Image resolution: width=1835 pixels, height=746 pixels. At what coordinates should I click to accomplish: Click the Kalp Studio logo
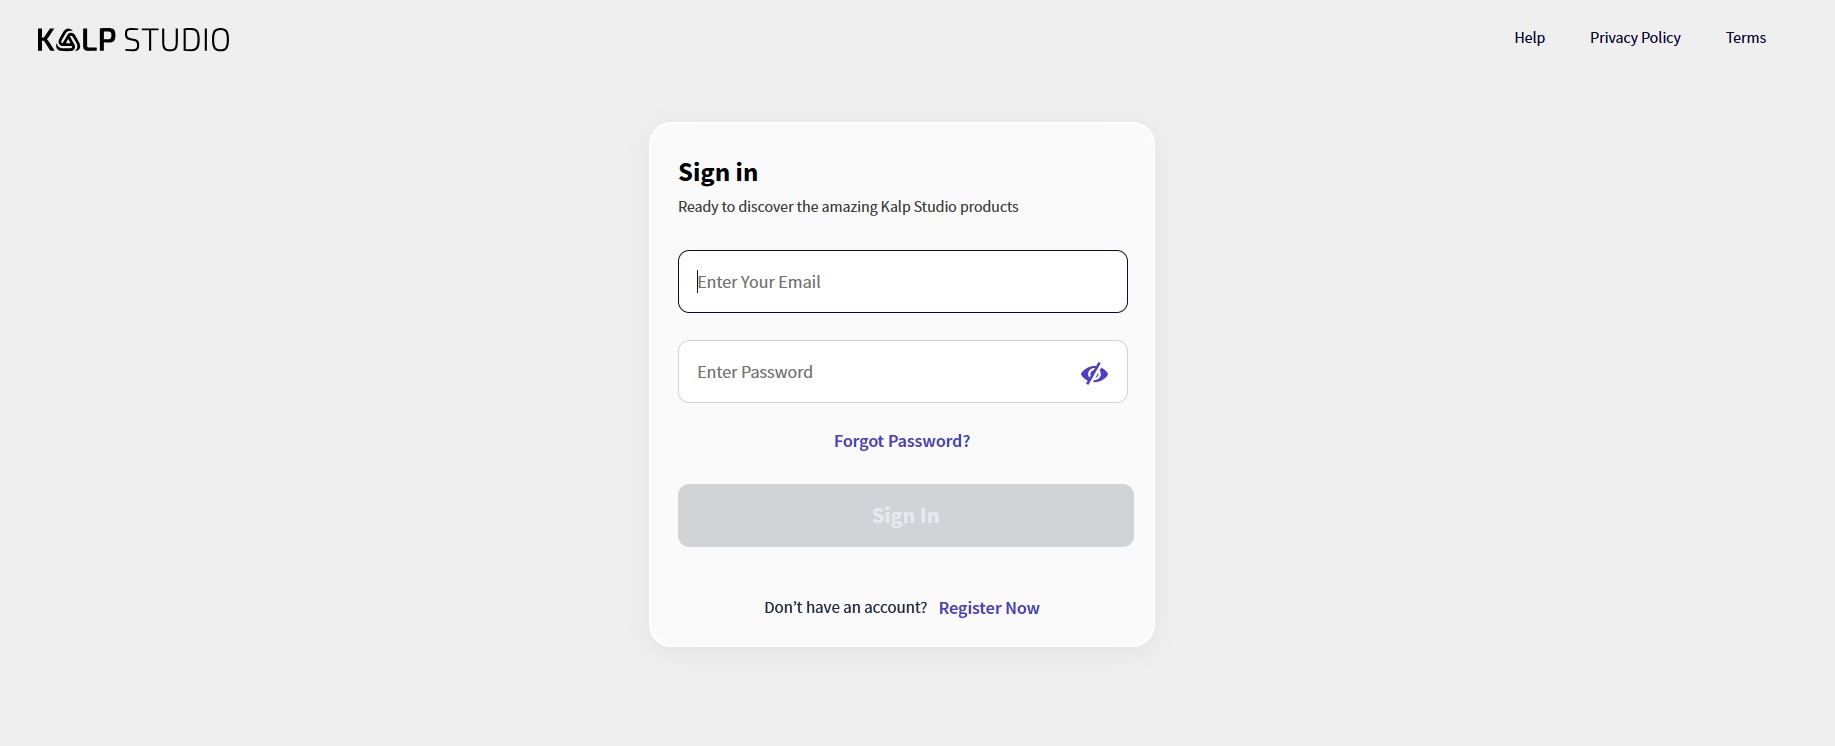coord(133,40)
